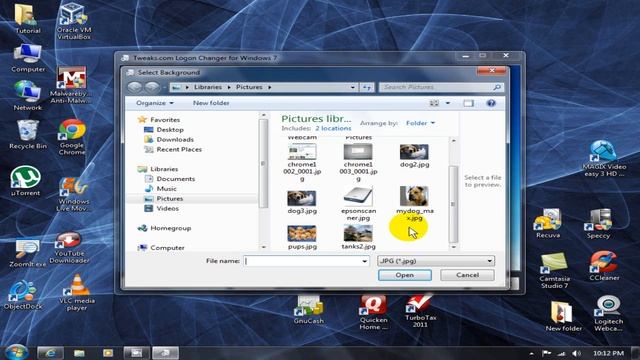Refresh the Pictures location

[x=367, y=87]
